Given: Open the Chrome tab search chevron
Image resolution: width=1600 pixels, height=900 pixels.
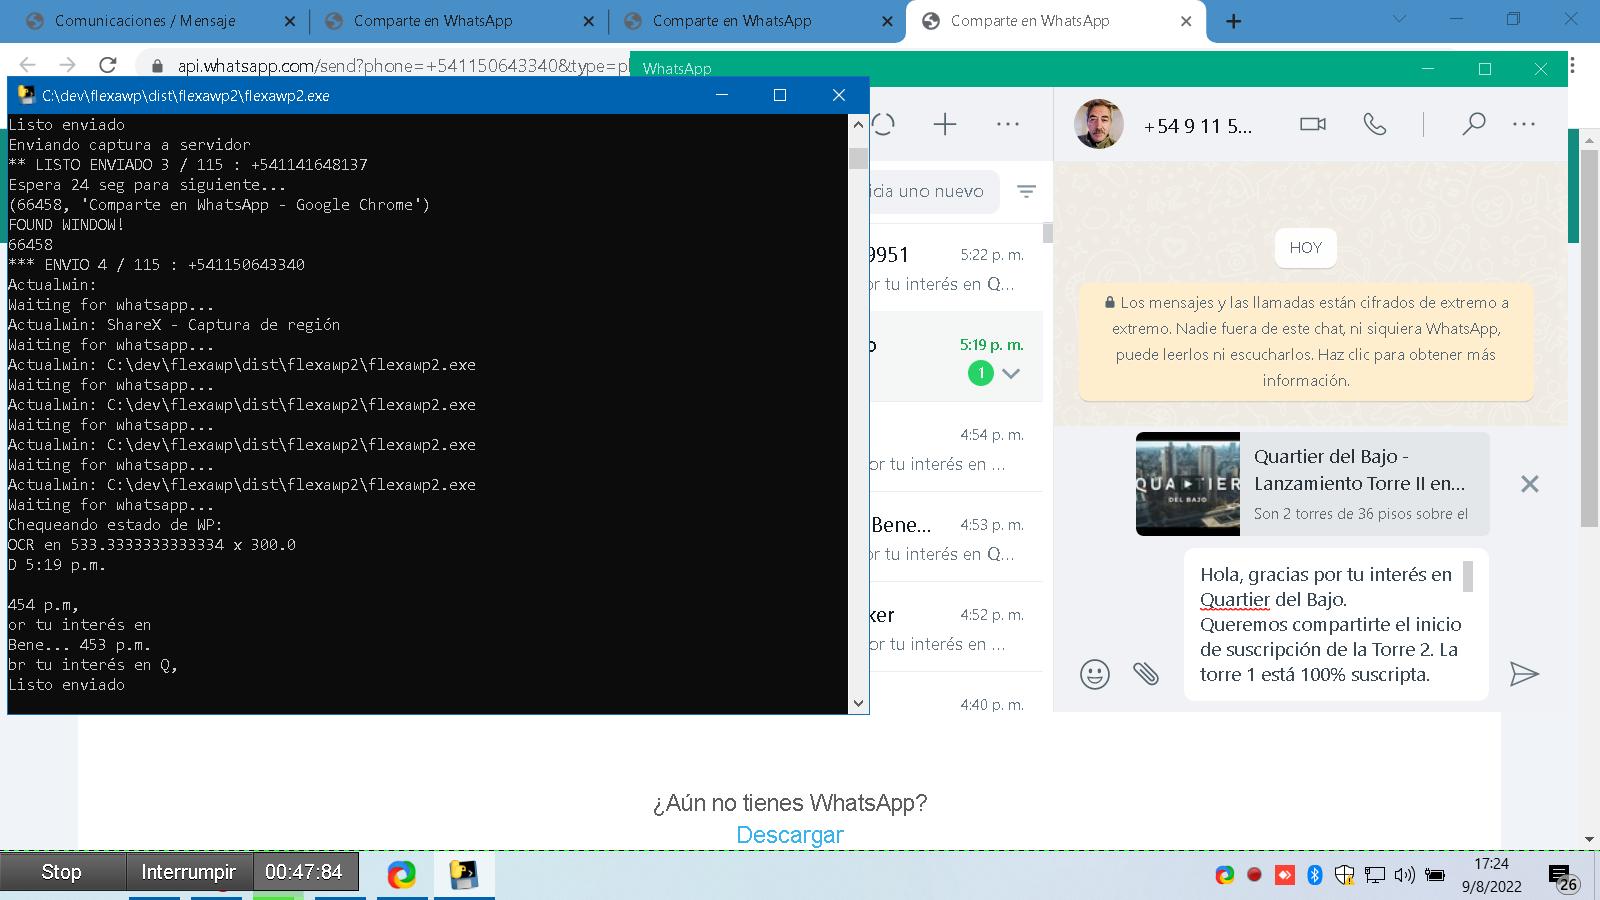Looking at the screenshot, I should pyautogui.click(x=1400, y=19).
